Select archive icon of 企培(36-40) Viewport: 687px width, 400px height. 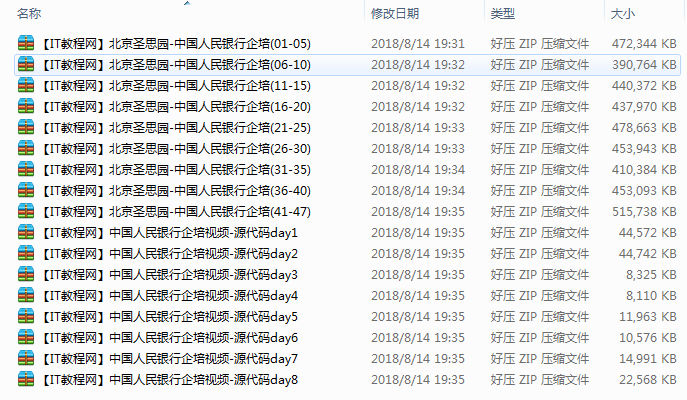pyautogui.click(x=26, y=190)
